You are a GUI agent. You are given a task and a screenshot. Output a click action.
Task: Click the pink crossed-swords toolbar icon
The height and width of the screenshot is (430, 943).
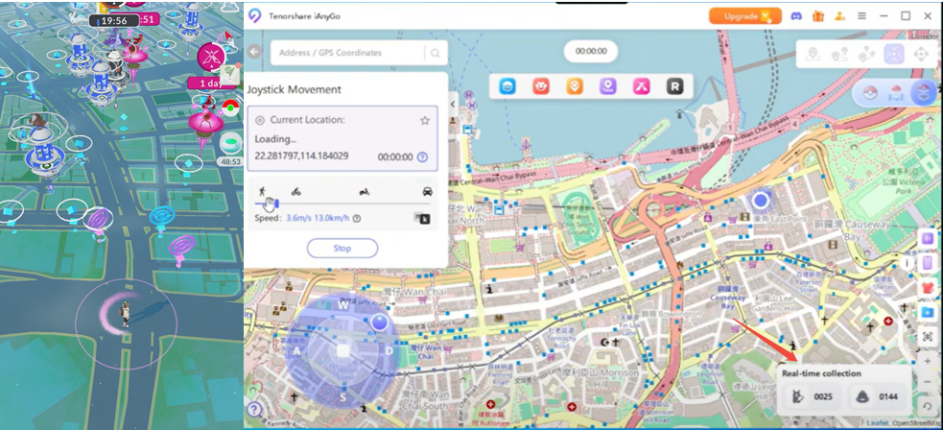tap(641, 87)
